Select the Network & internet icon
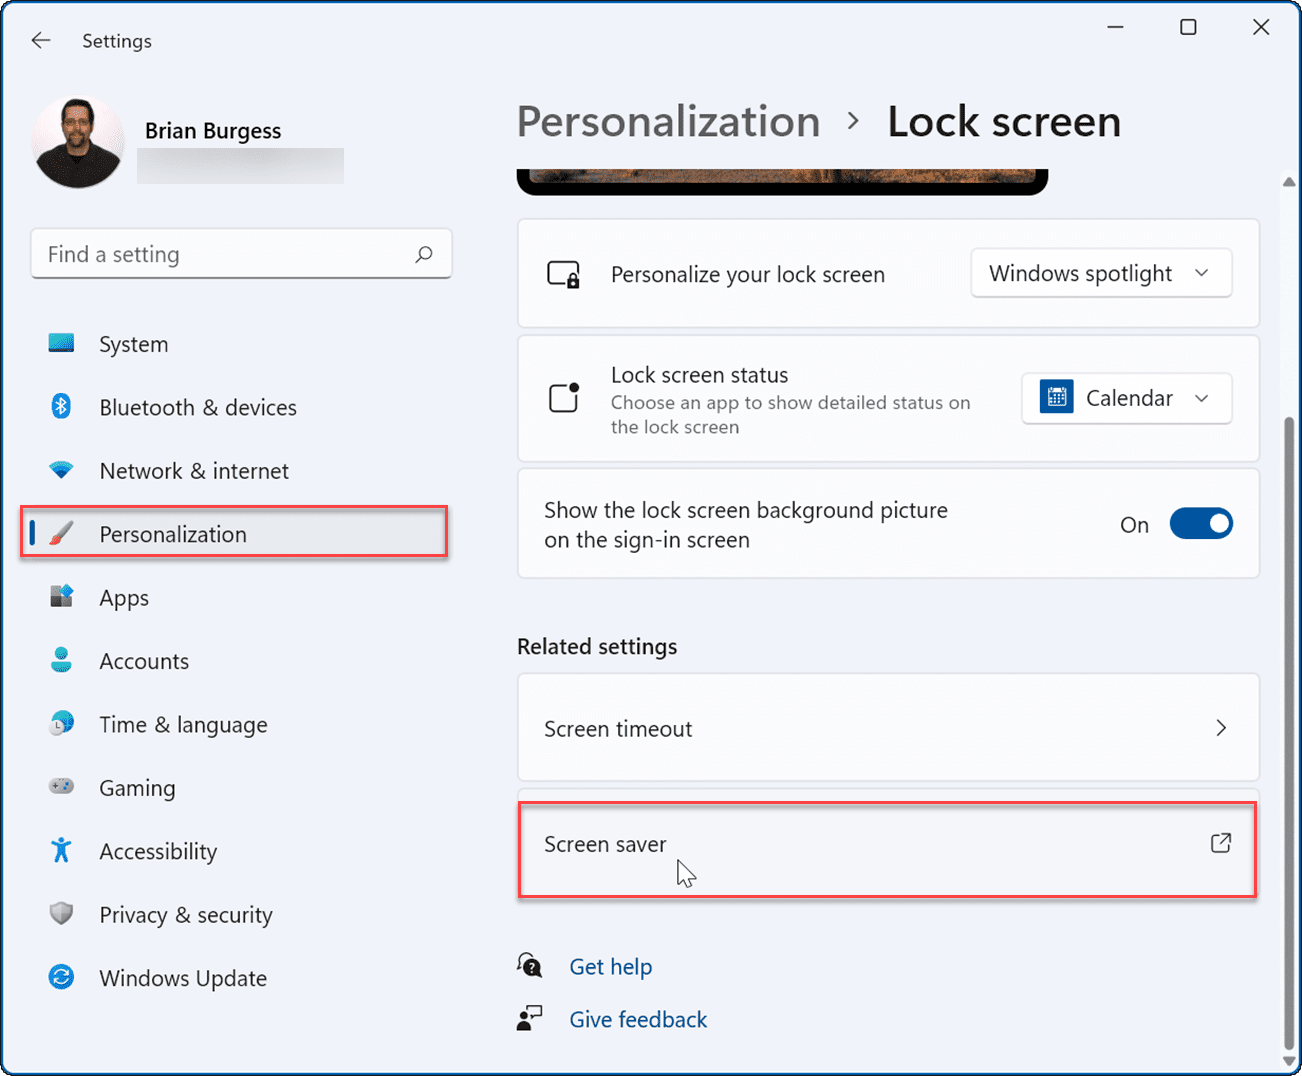Viewport: 1302px width, 1076px height. click(61, 470)
